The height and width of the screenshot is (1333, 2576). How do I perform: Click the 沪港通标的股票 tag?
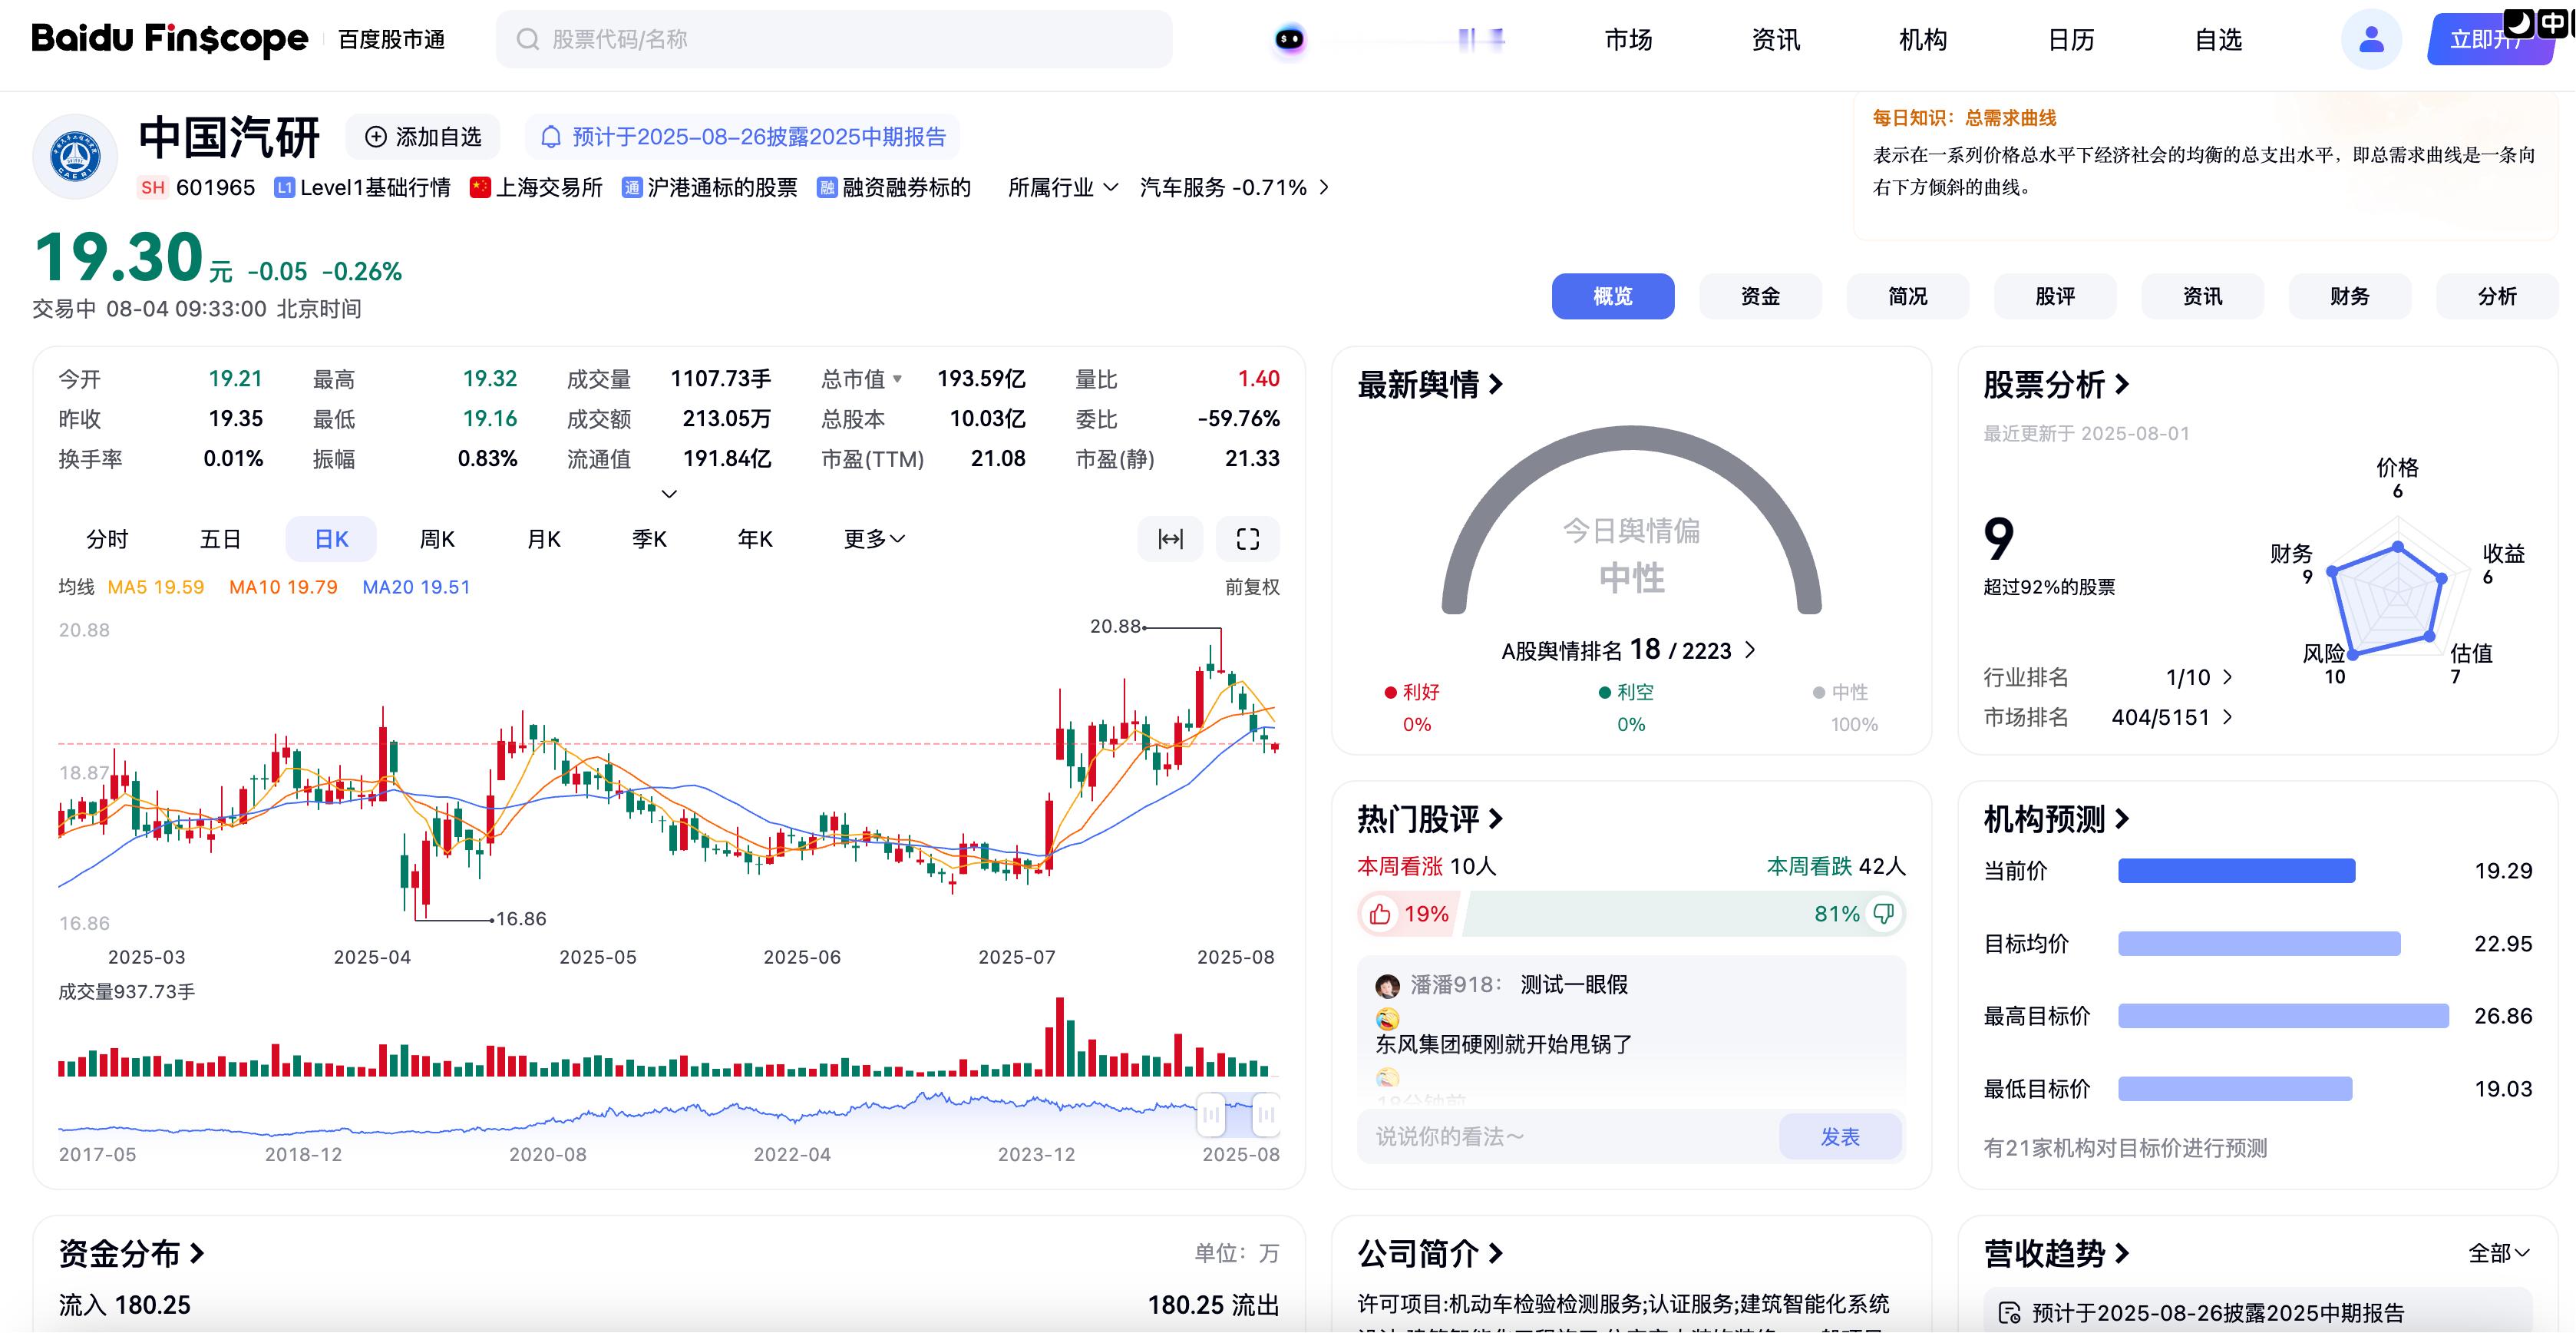click(x=709, y=188)
